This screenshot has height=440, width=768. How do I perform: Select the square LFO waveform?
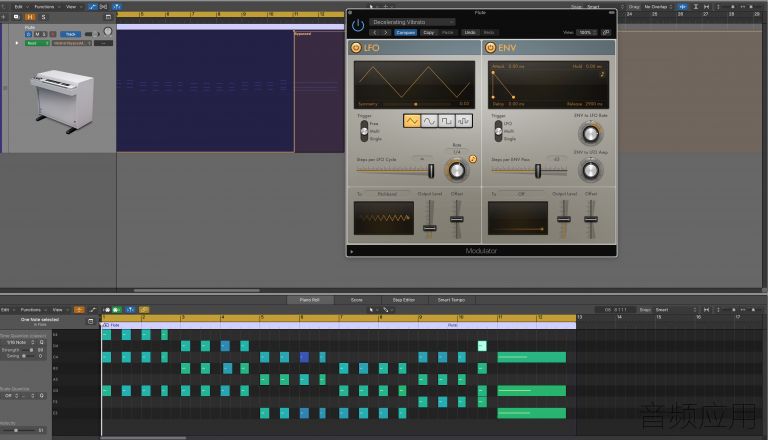click(446, 121)
